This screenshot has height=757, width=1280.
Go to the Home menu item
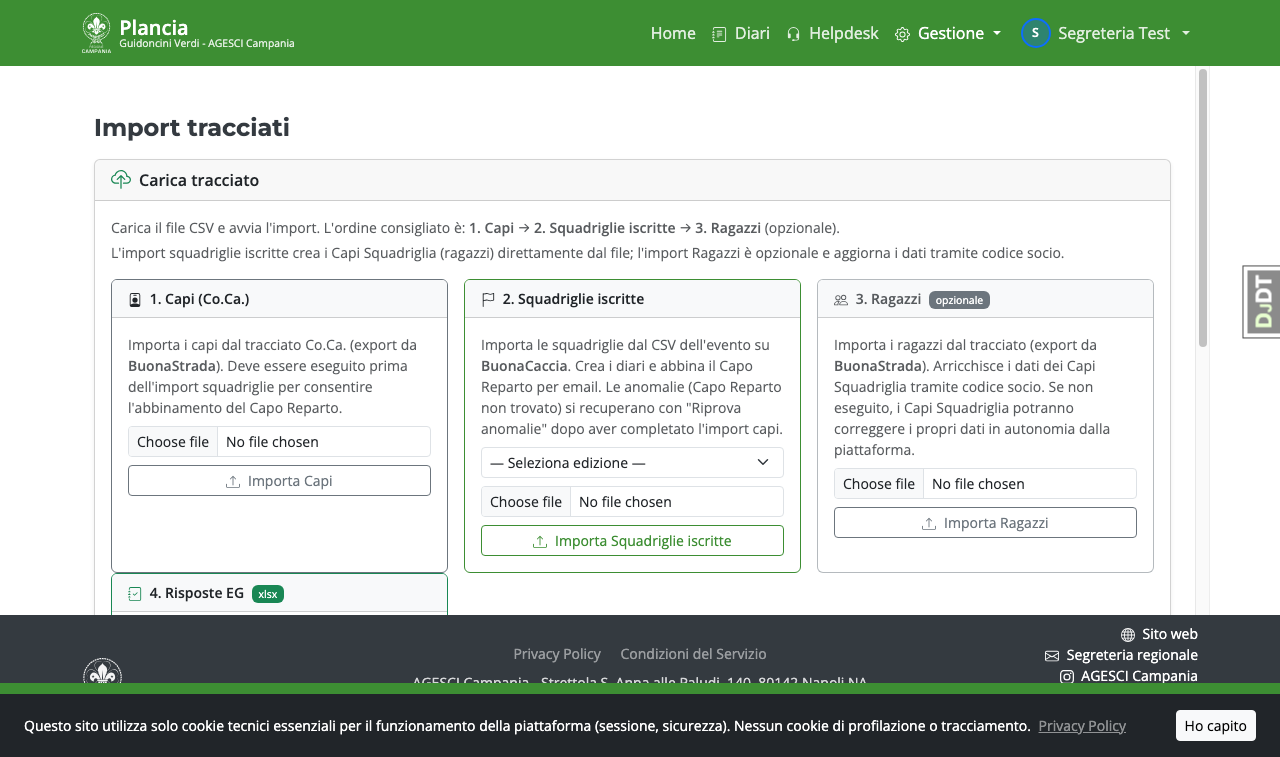click(673, 33)
